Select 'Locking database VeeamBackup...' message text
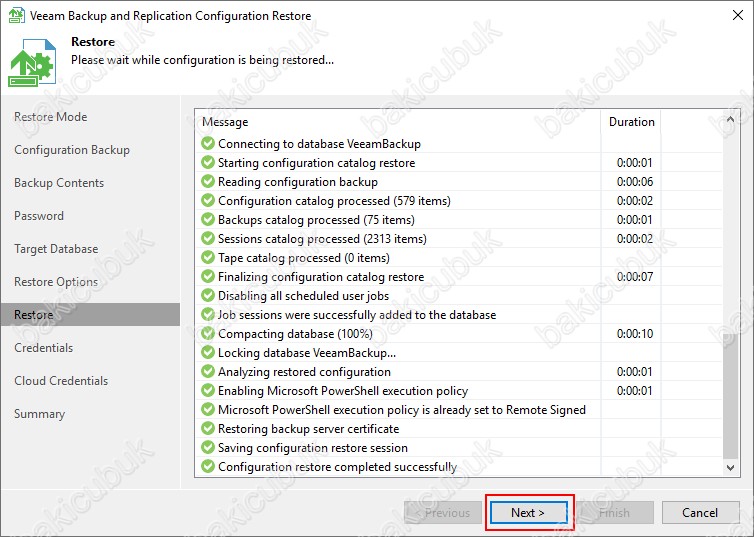The image size is (754, 537). tap(307, 353)
